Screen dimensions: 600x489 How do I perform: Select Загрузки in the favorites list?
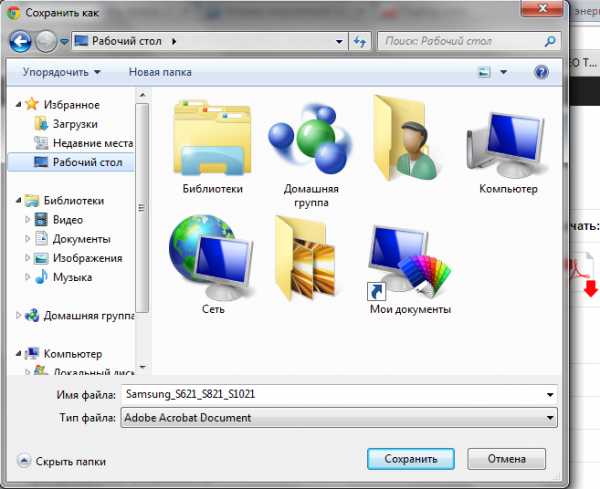tap(73, 123)
